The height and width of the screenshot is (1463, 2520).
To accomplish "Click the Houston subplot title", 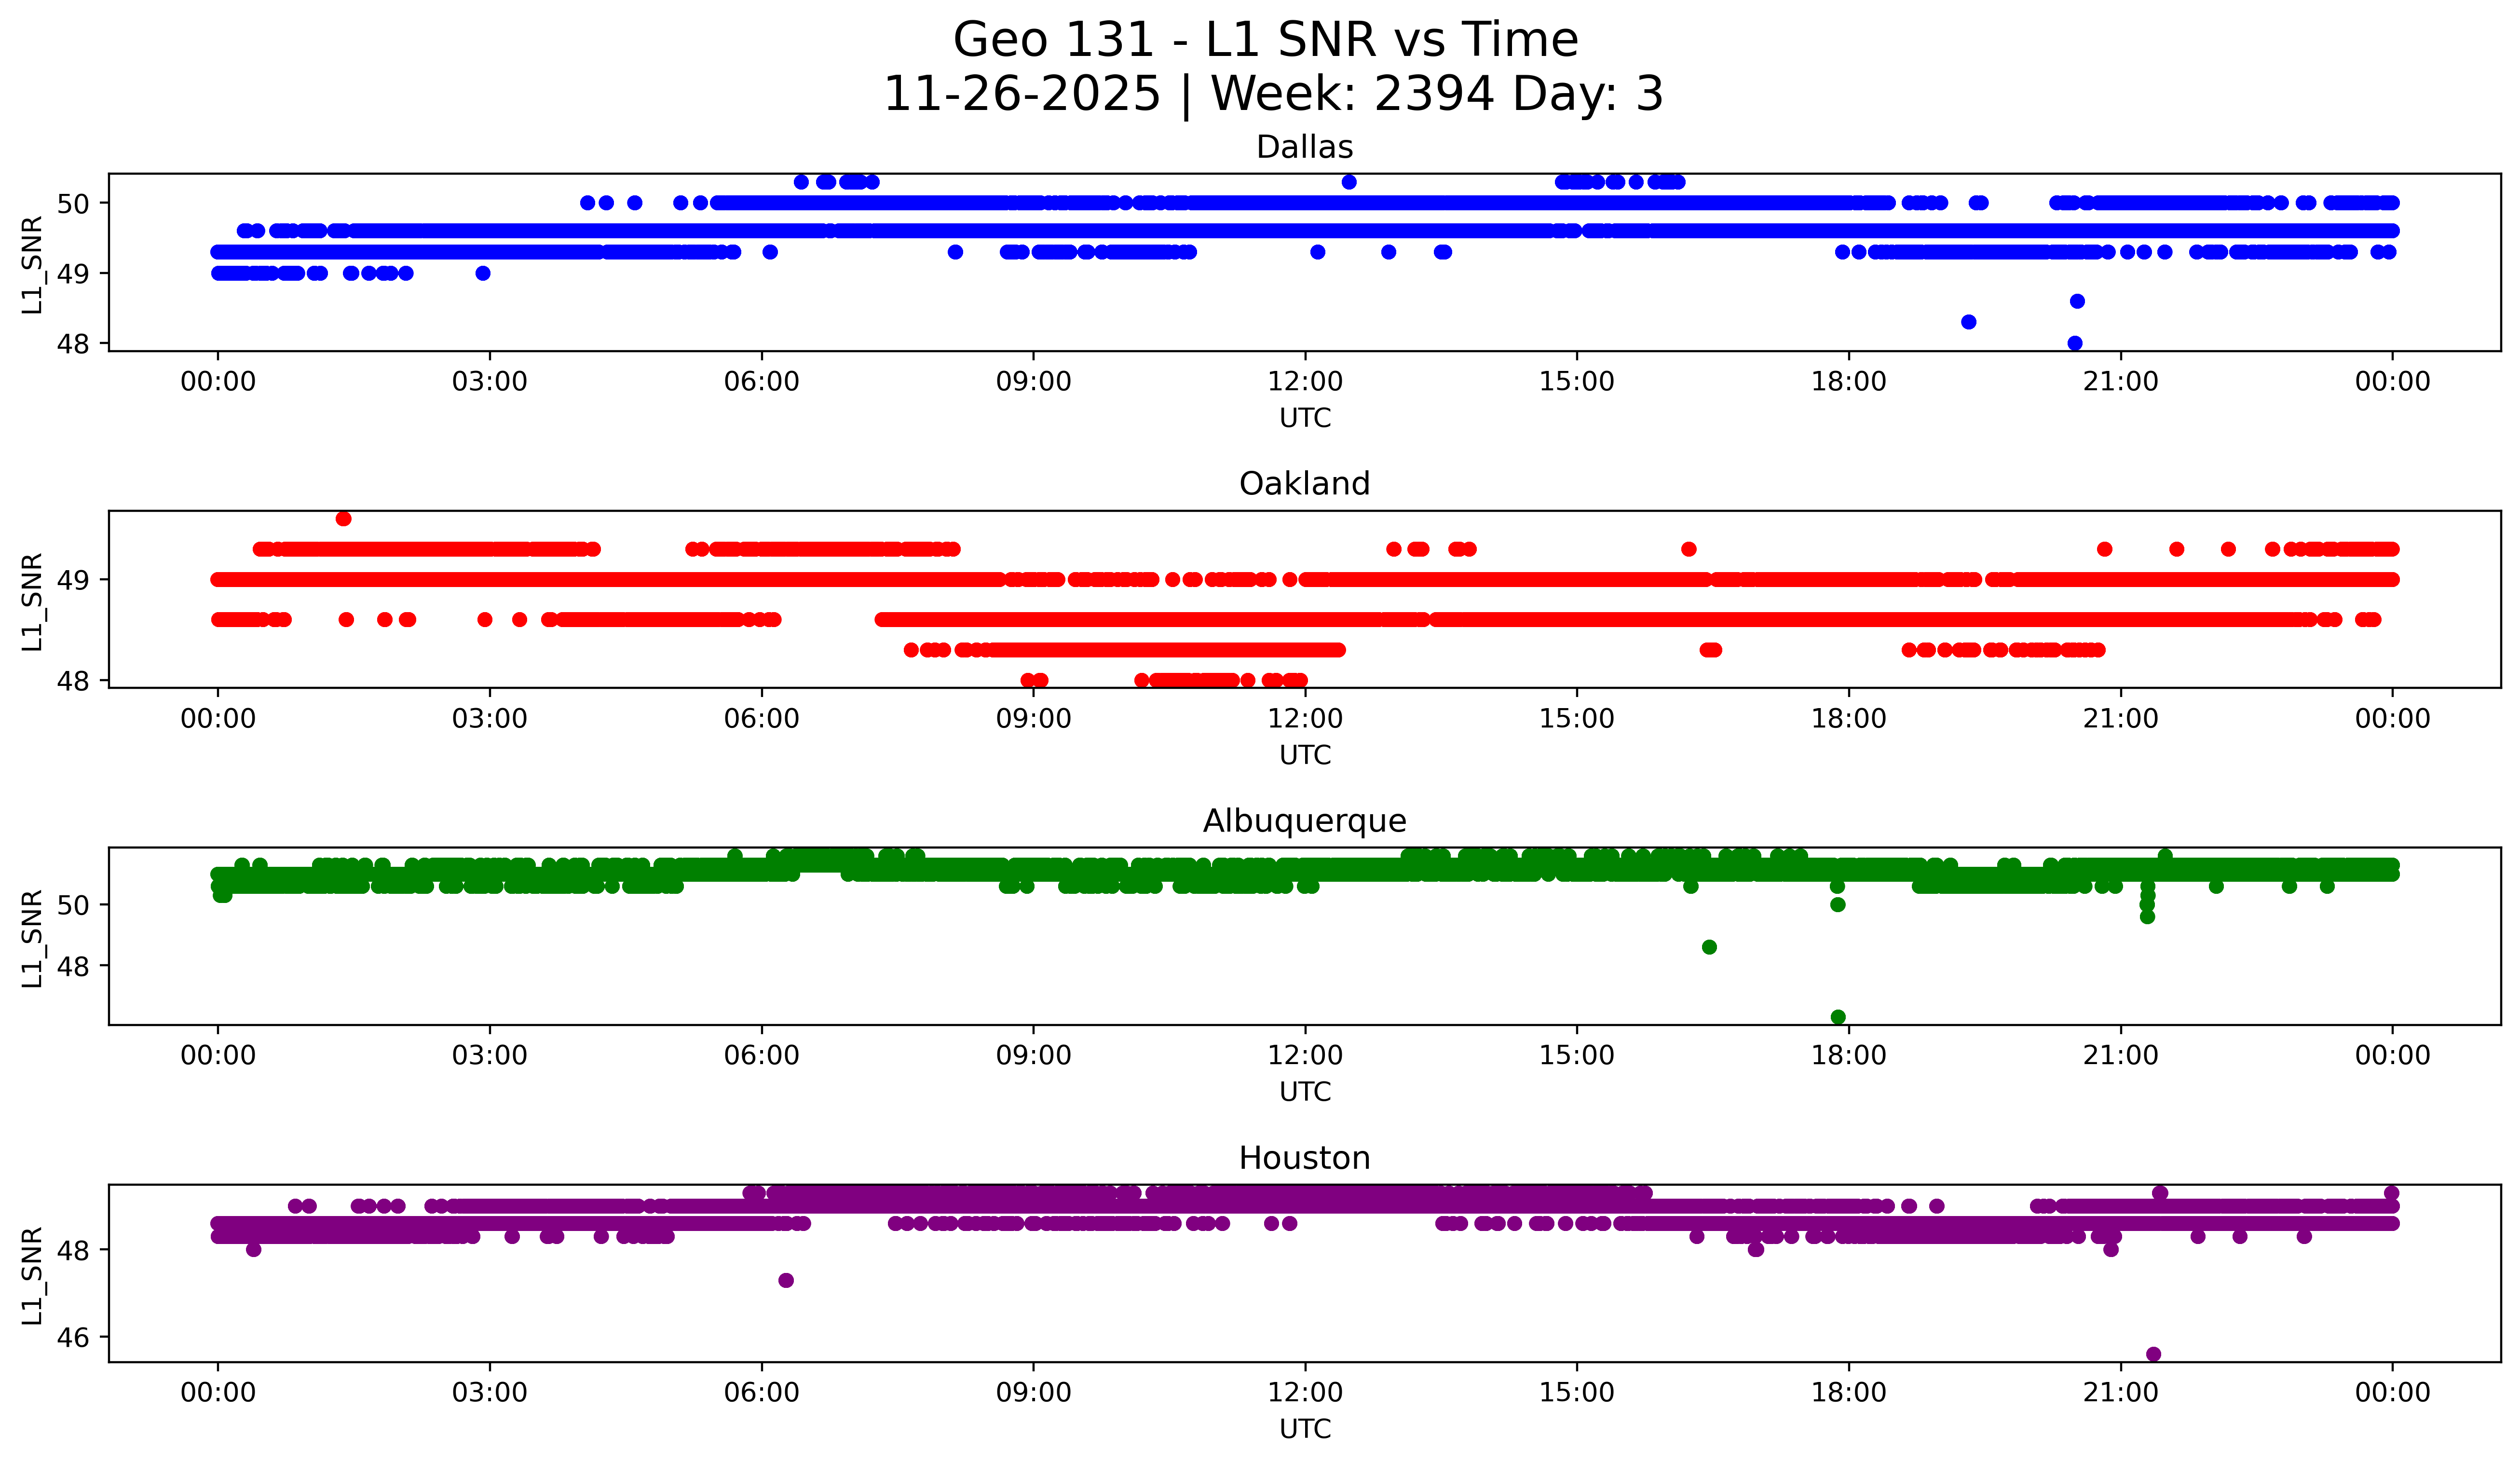I will click(1304, 1158).
